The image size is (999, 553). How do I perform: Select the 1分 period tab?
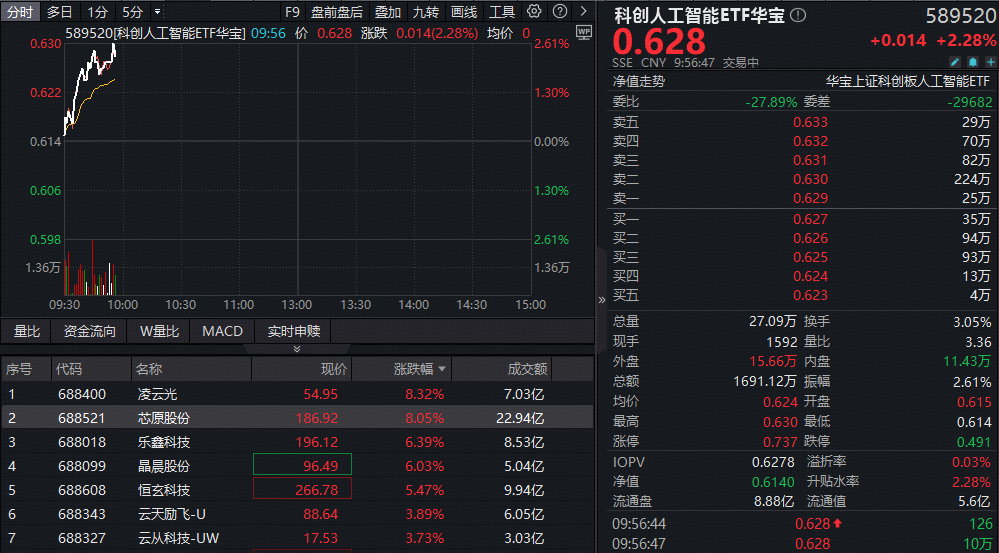click(97, 11)
